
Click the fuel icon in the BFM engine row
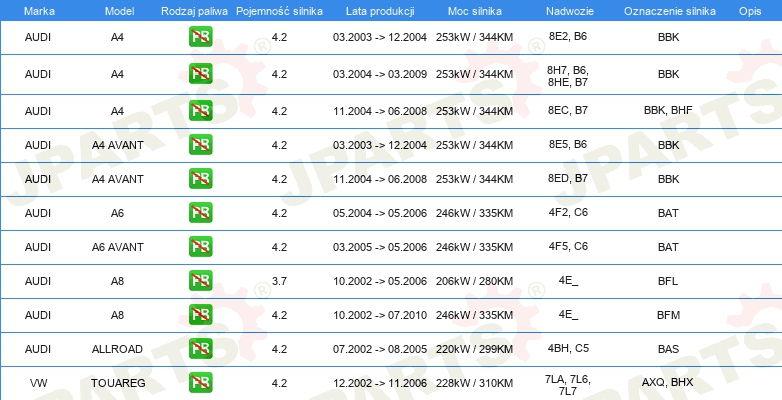(200, 315)
